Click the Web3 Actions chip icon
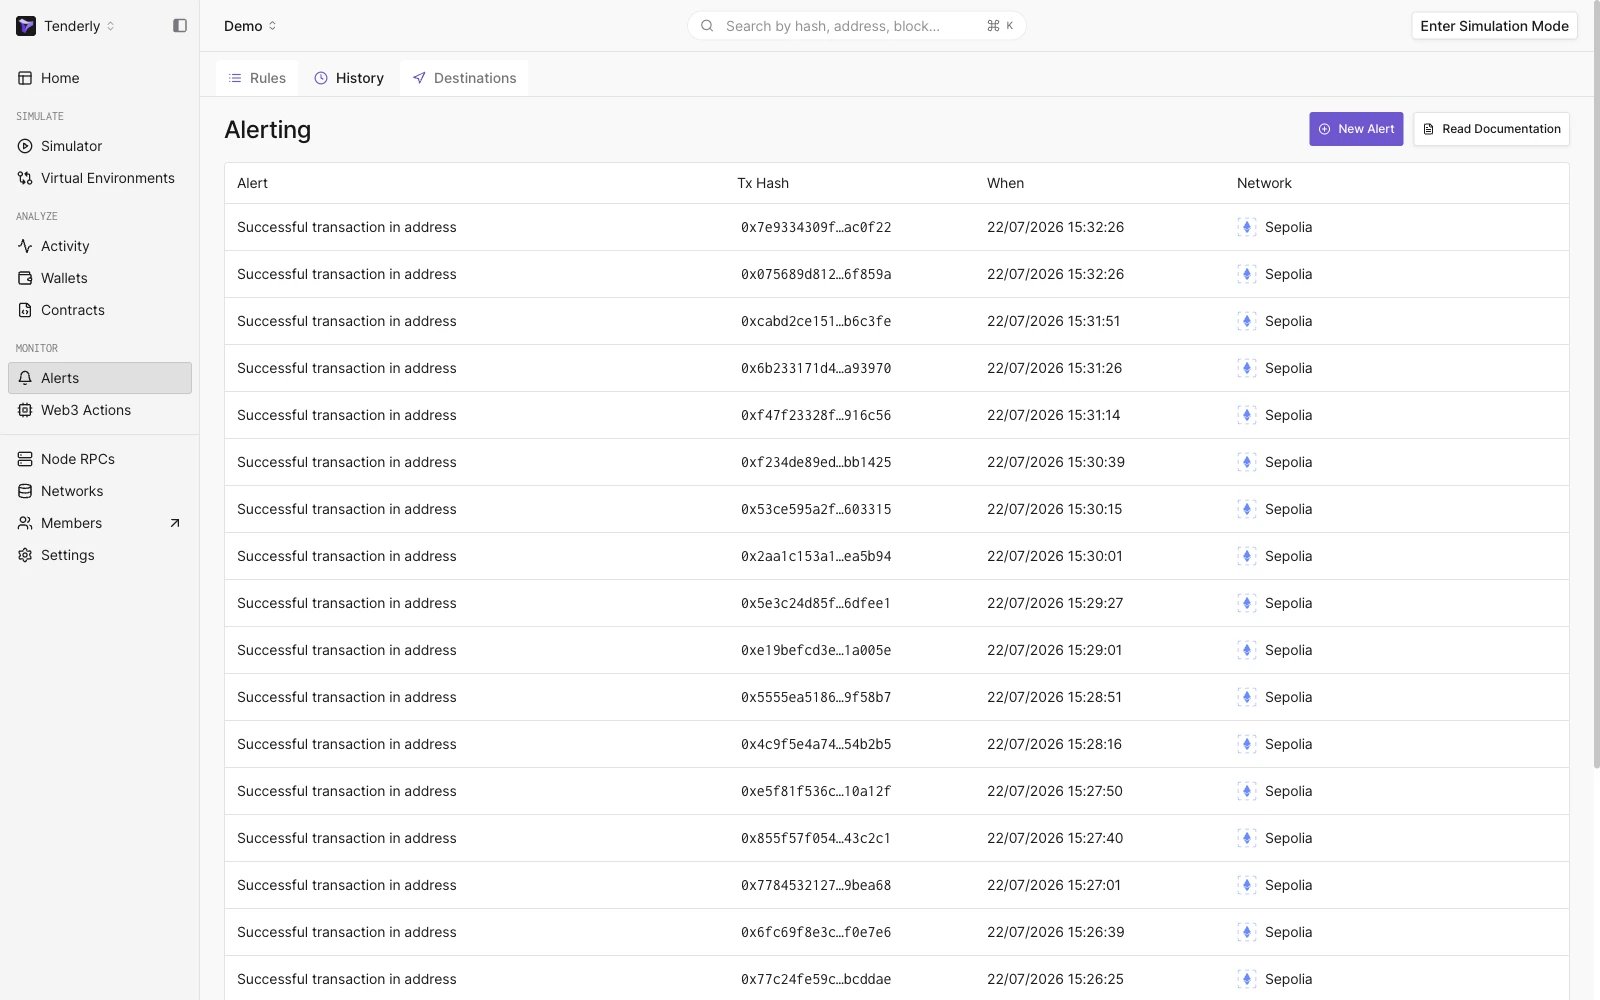The image size is (1600, 1000). tap(25, 410)
